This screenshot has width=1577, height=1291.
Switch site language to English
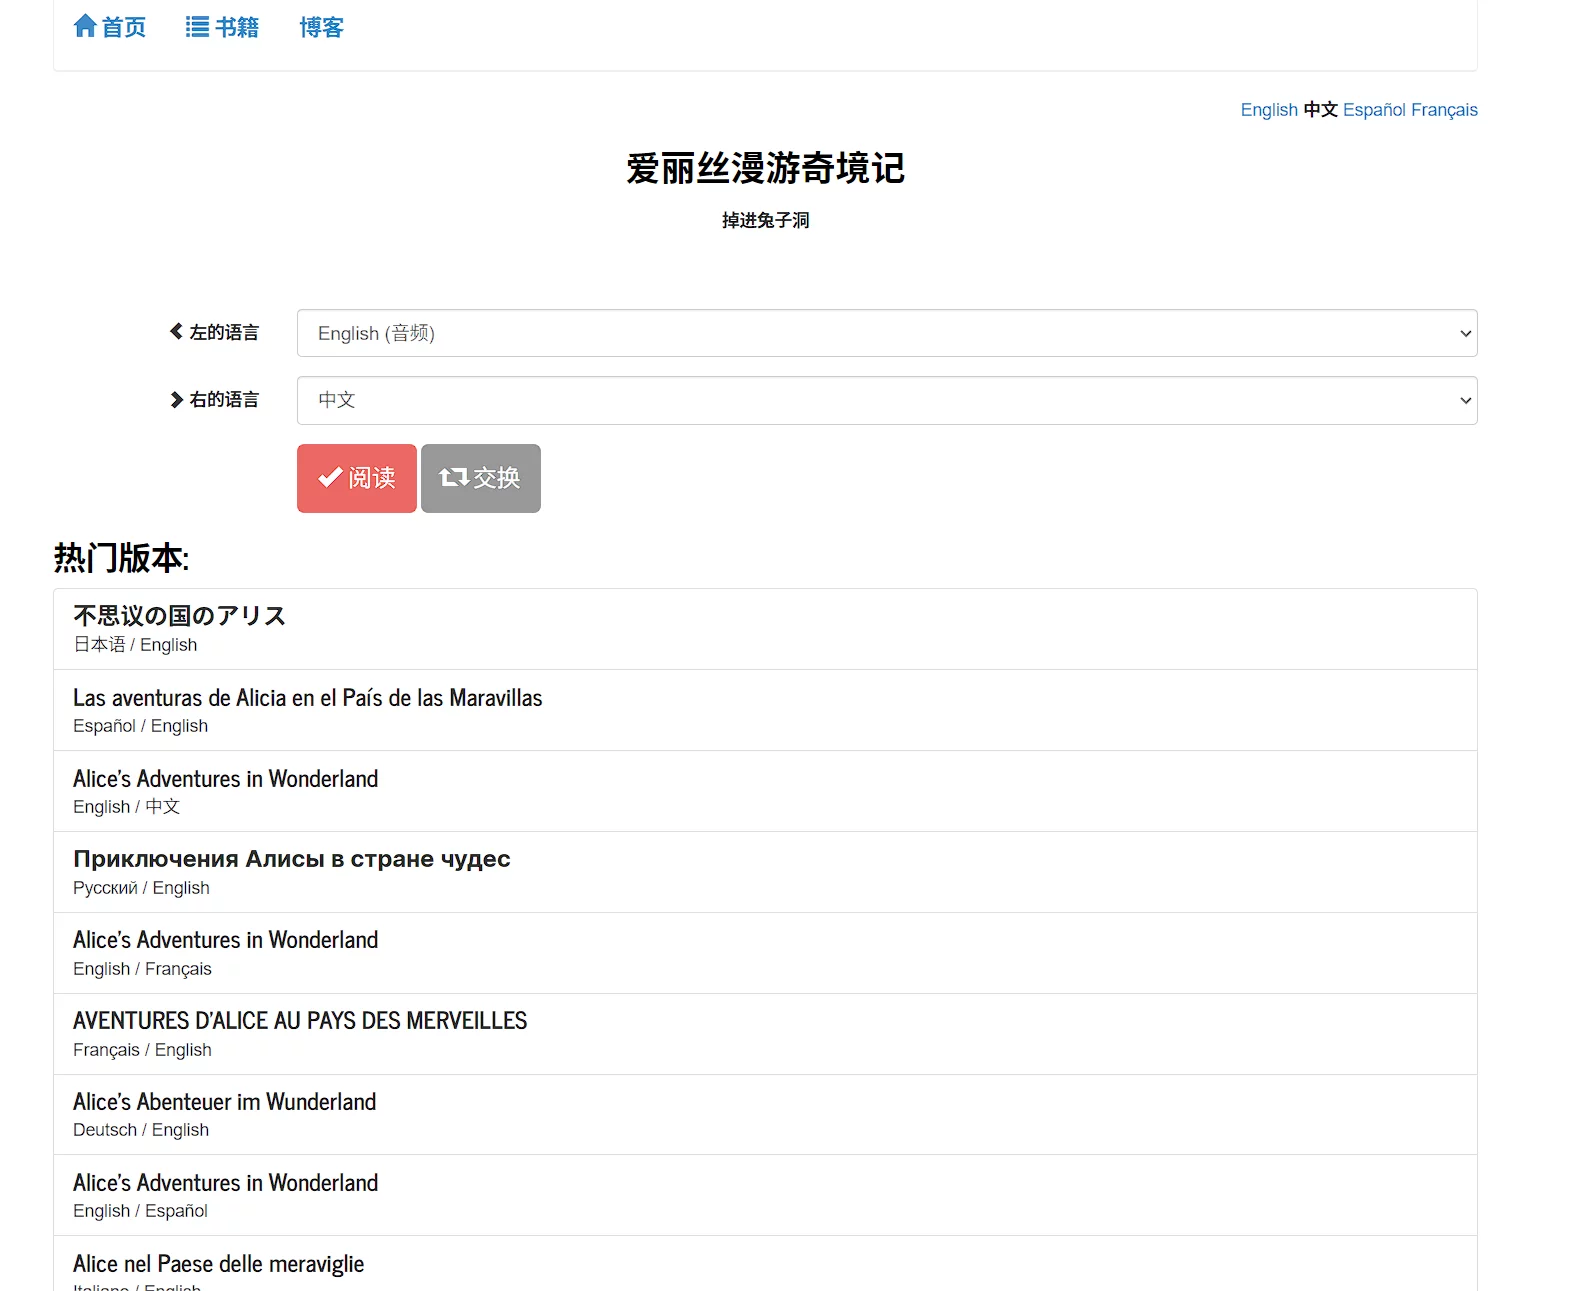point(1268,110)
